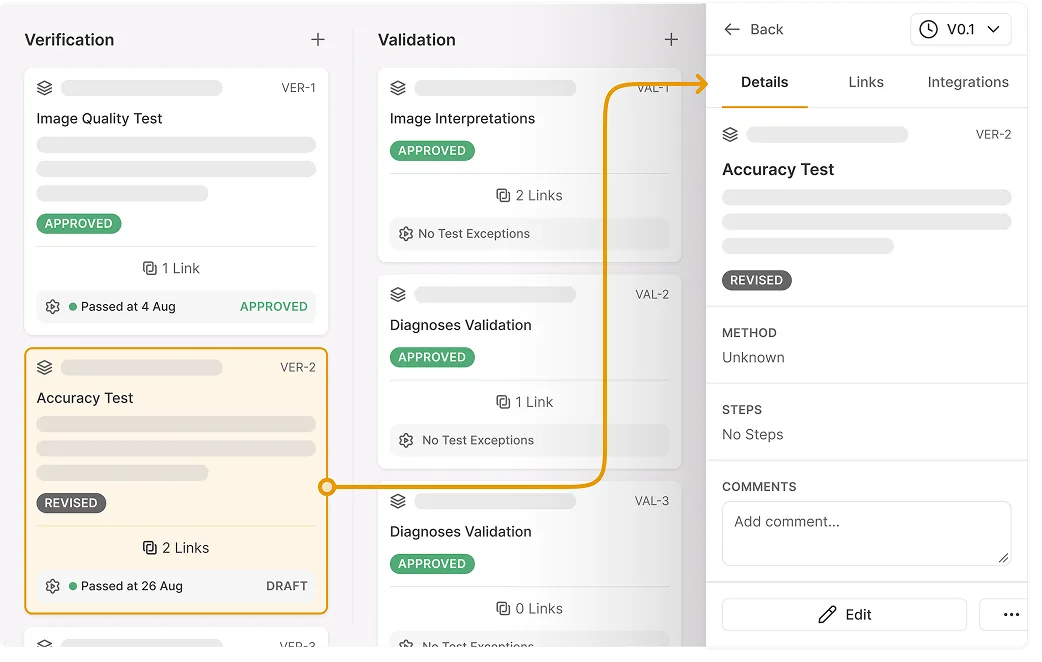This screenshot has height=662, width=1042.
Task: Click the link icon beside '1 Link' on Image Quality Test
Action: [x=150, y=269]
